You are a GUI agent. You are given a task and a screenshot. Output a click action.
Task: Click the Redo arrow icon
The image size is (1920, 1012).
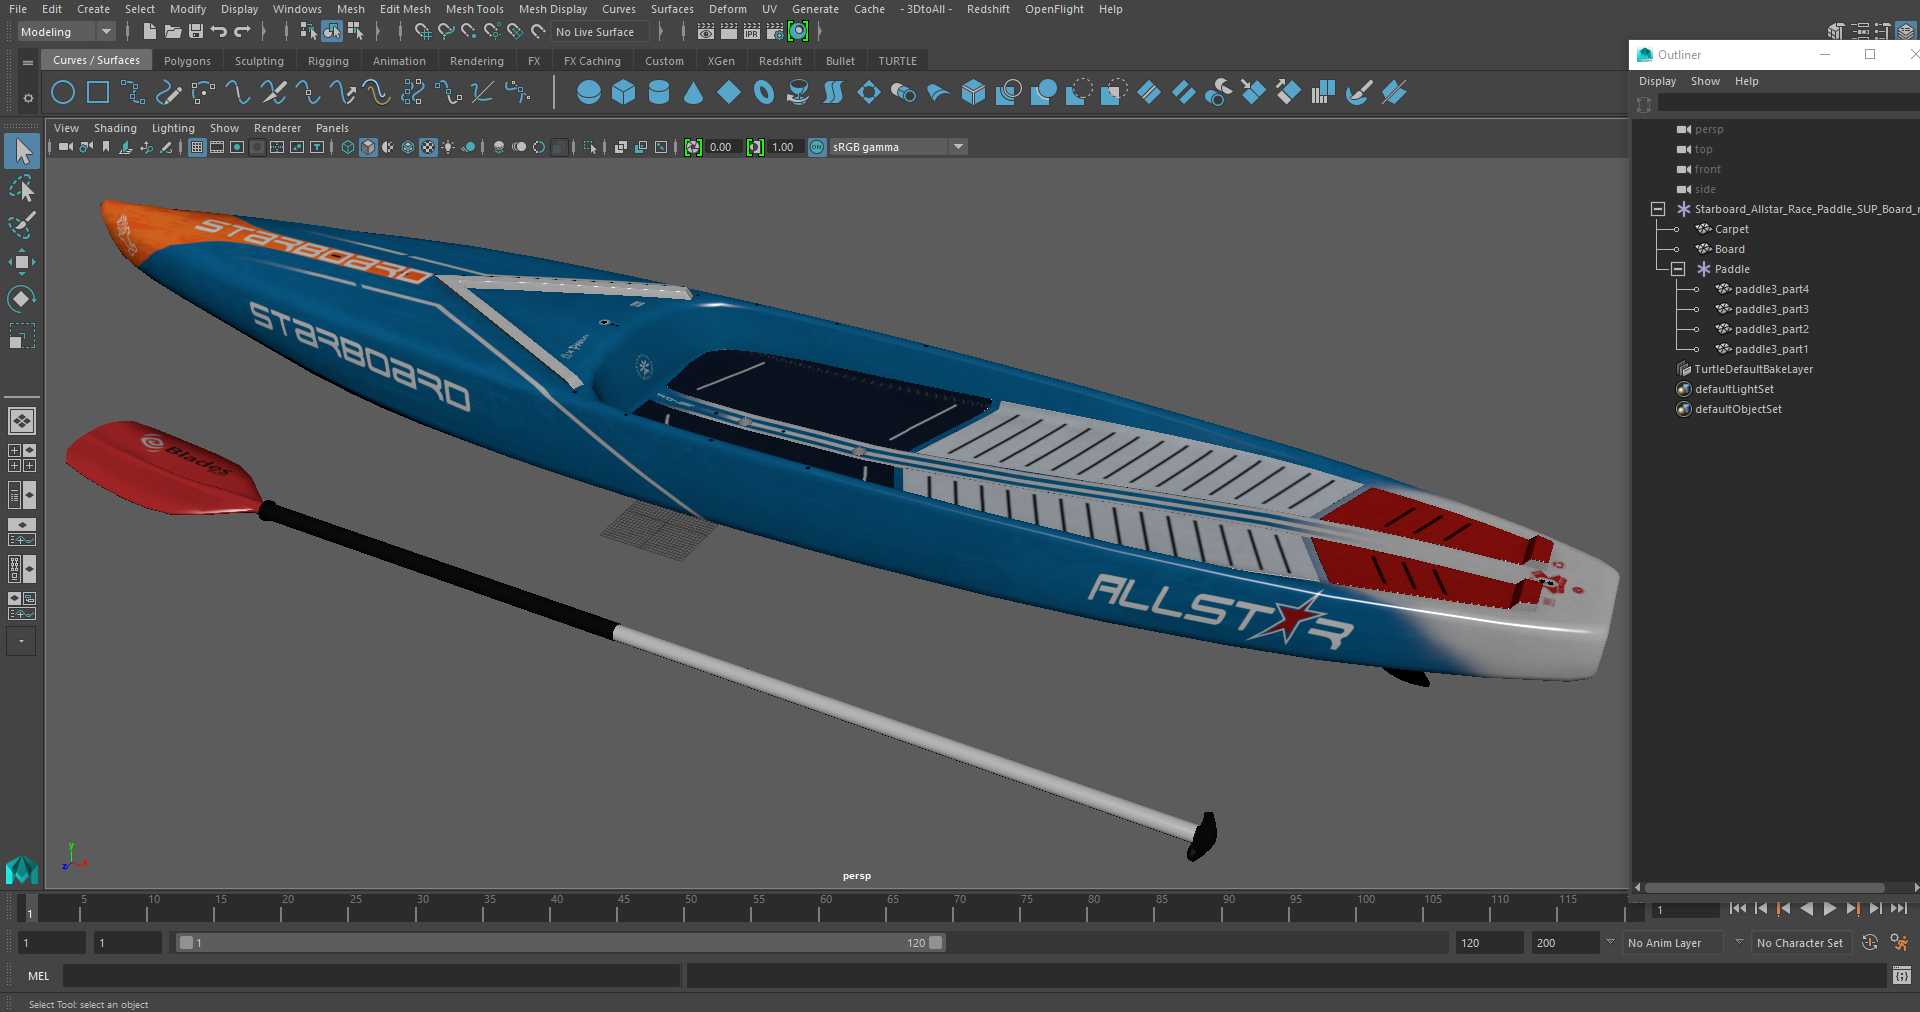click(242, 32)
